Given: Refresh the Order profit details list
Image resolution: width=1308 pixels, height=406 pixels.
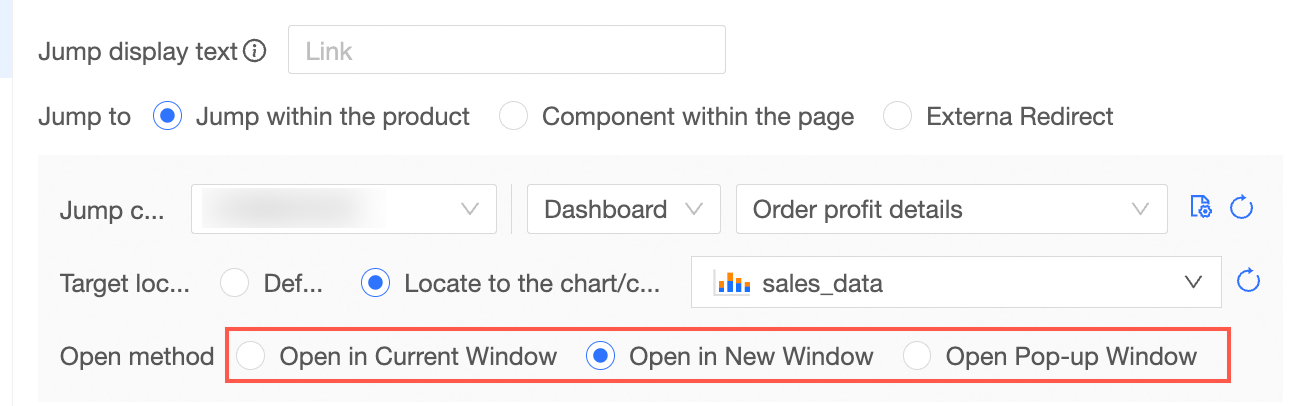Looking at the screenshot, I should (1241, 208).
